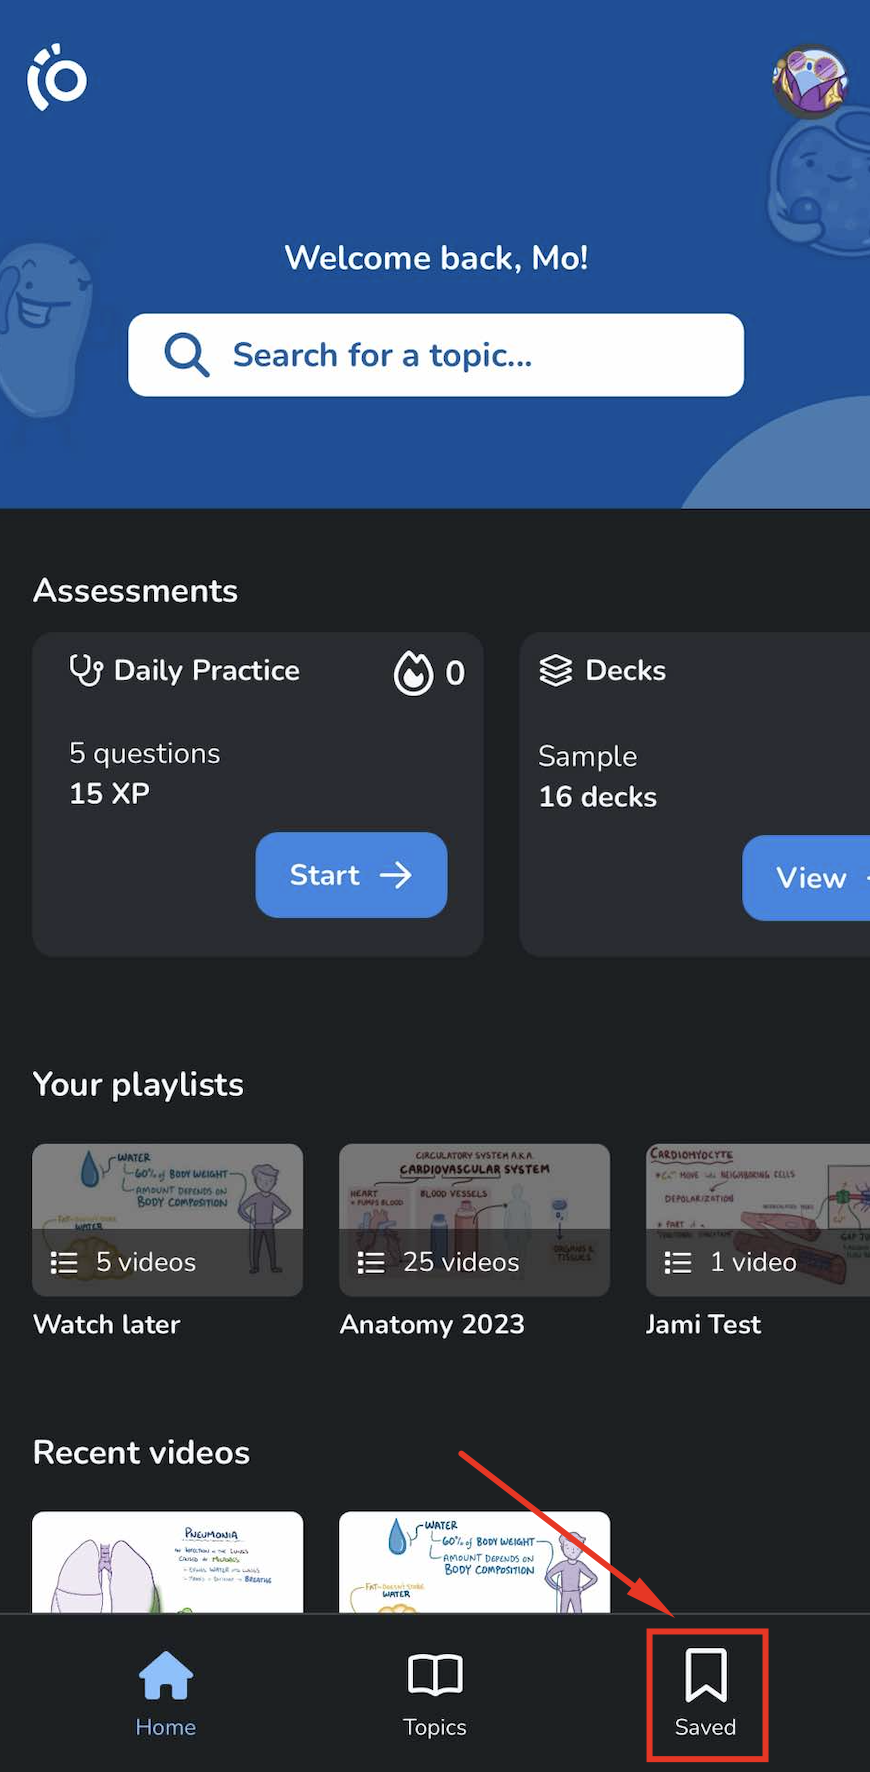Start the Daily Practice questions
The height and width of the screenshot is (1772, 870).
coord(351,875)
